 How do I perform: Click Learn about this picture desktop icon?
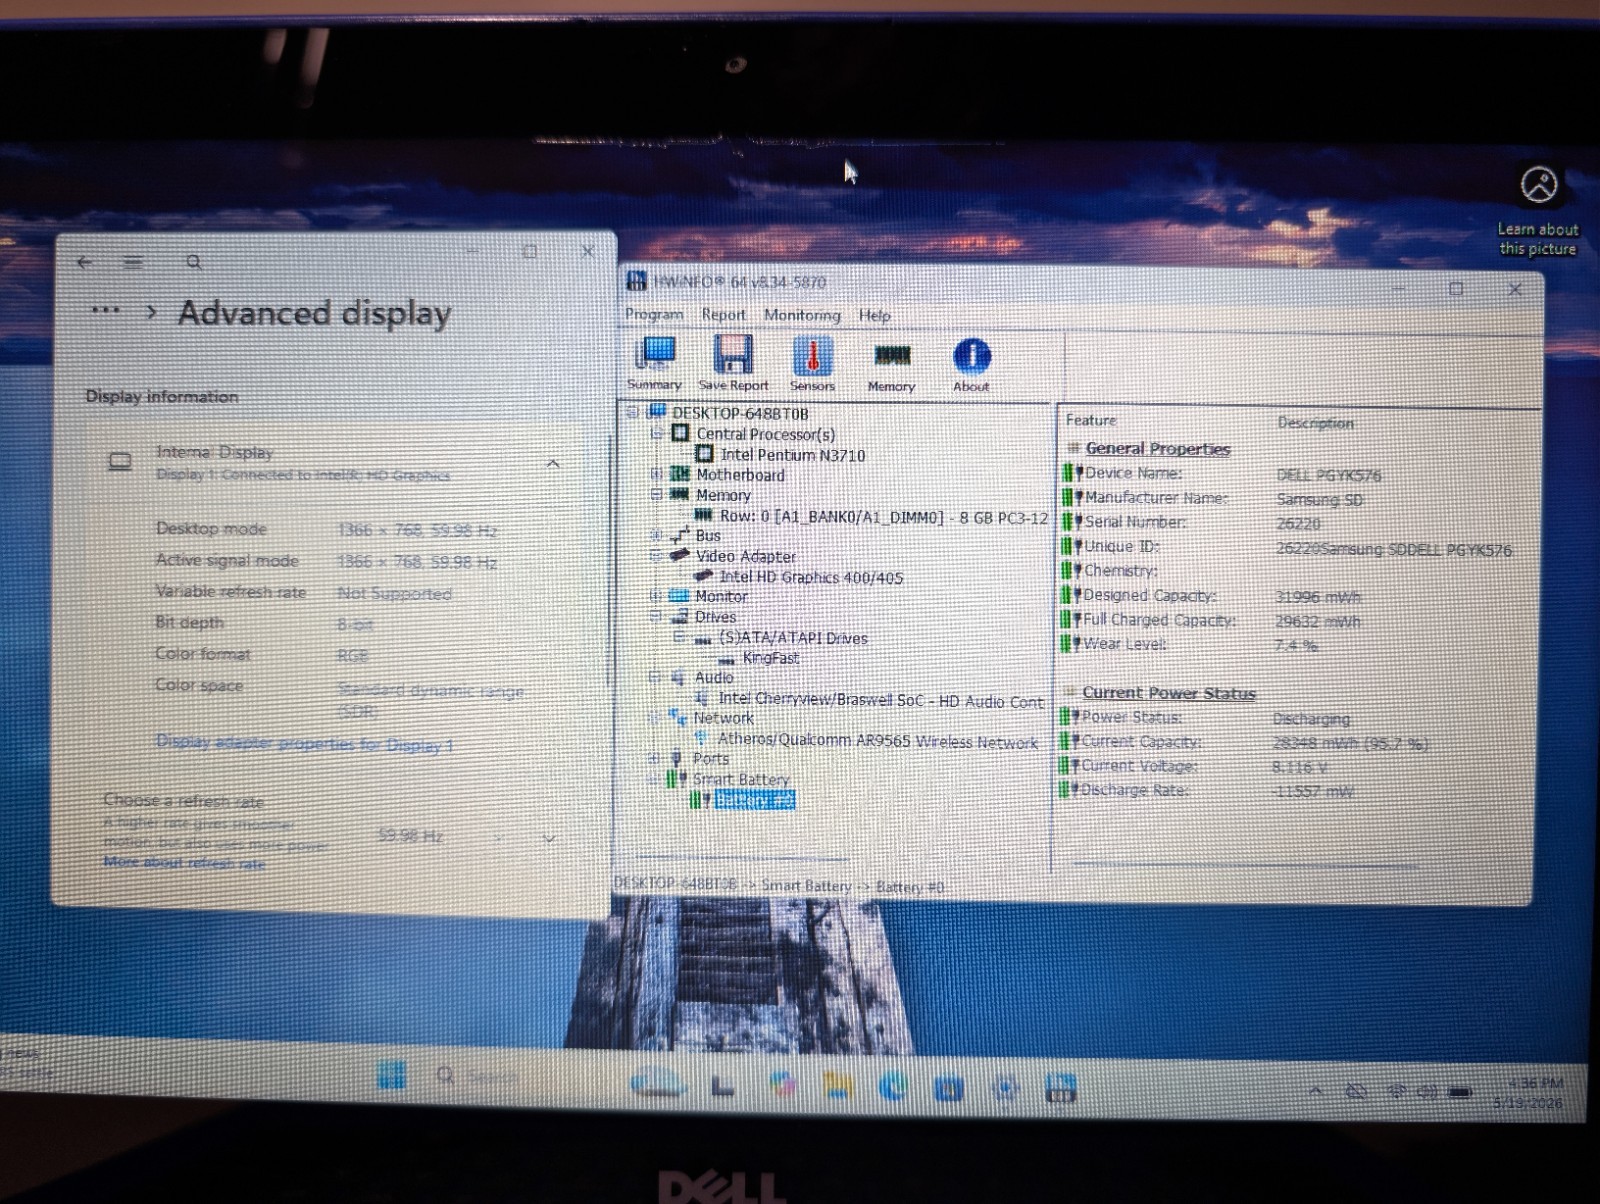(x=1538, y=209)
